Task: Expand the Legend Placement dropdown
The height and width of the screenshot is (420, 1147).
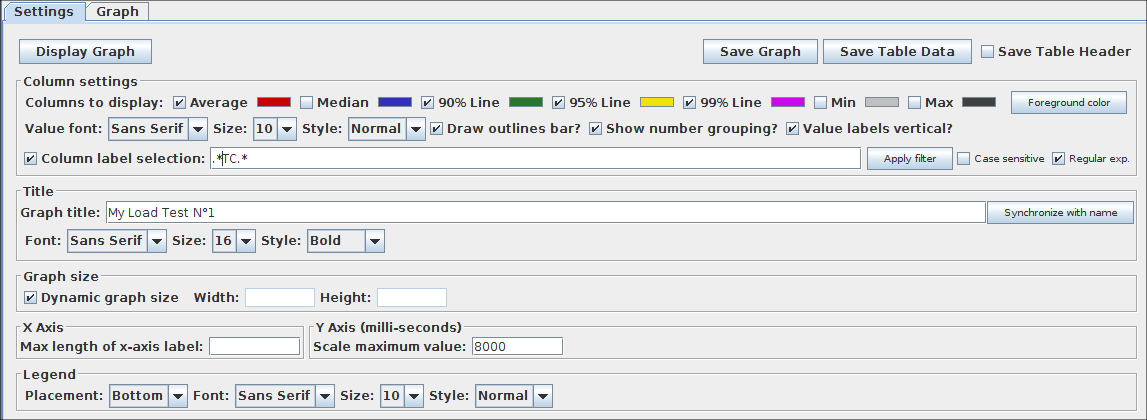Action: coord(148,396)
